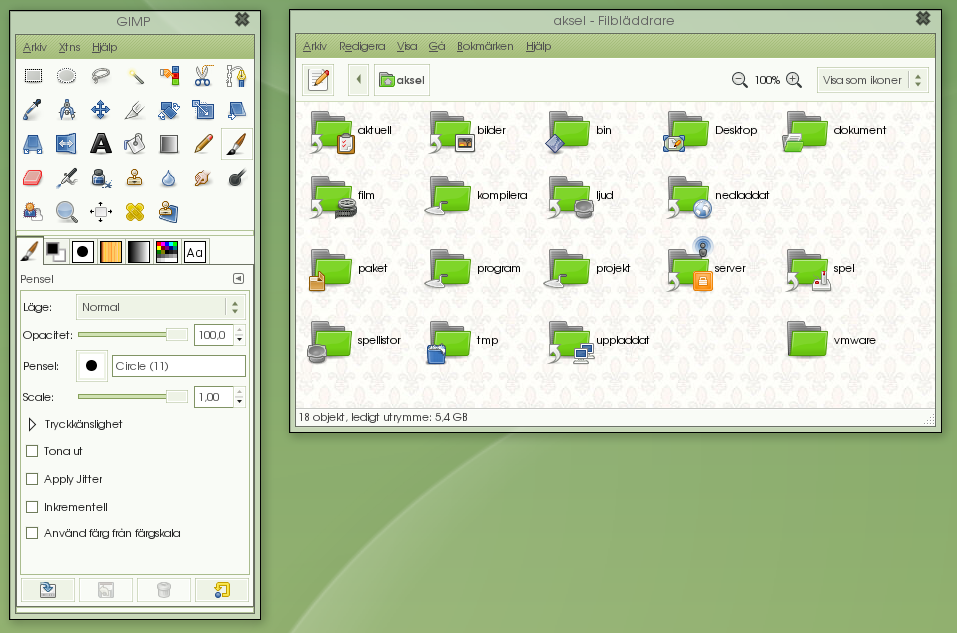Select the Ellipse Select tool
The height and width of the screenshot is (633, 957).
pos(67,76)
